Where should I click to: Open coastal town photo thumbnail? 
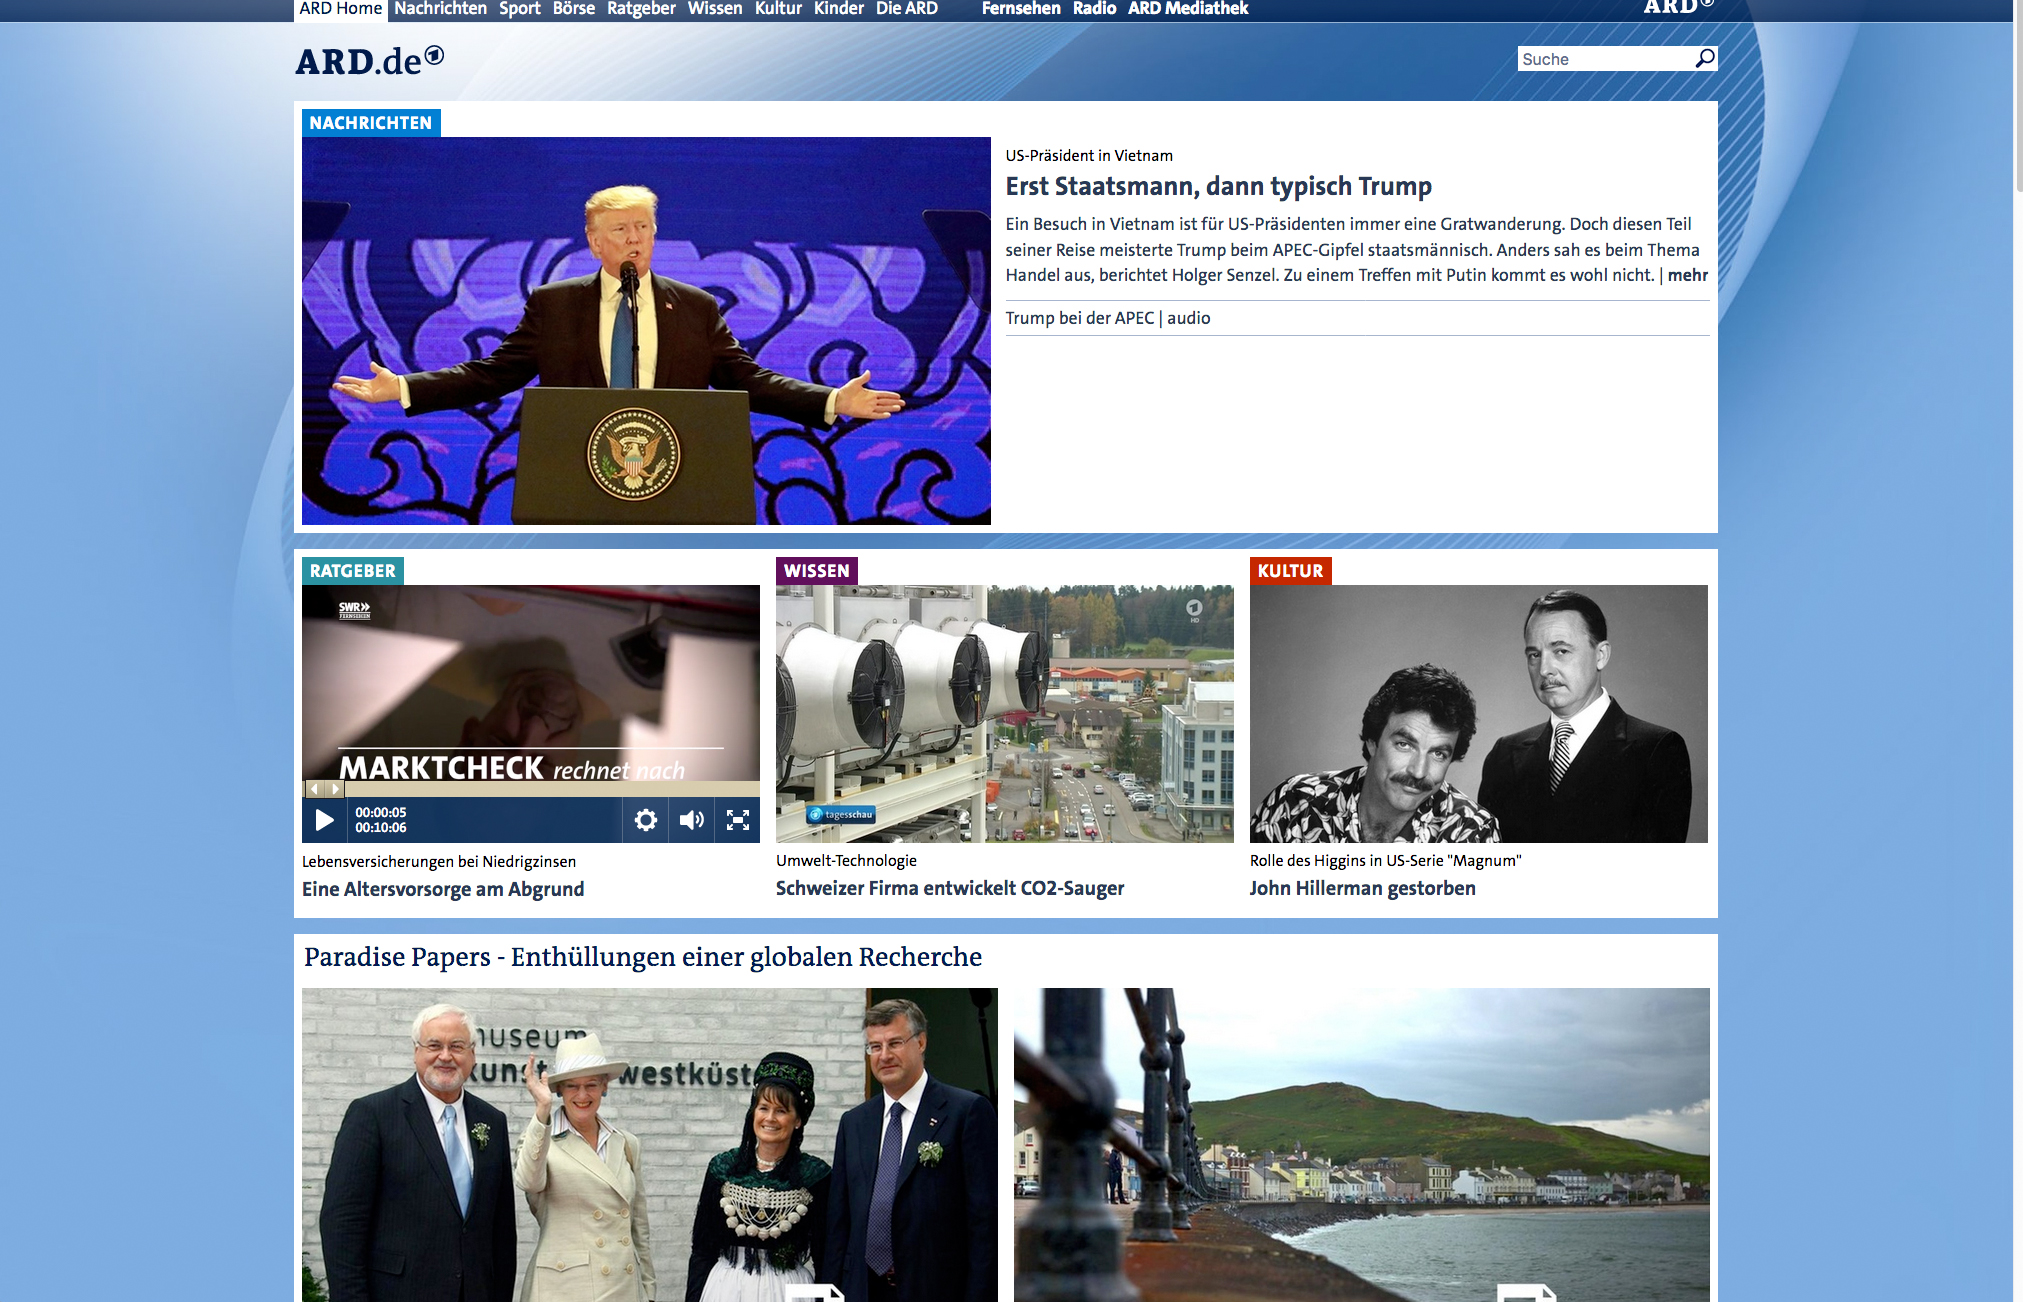pyautogui.click(x=1362, y=1145)
